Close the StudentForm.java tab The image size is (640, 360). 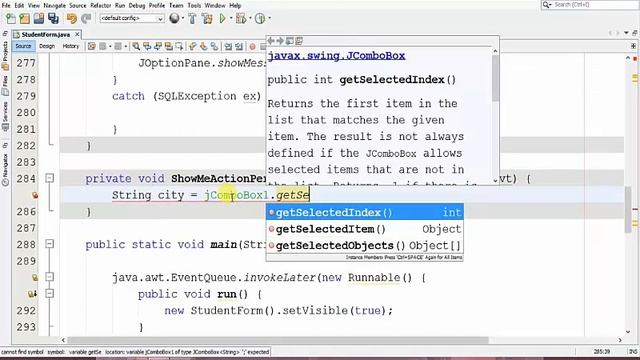click(x=77, y=34)
